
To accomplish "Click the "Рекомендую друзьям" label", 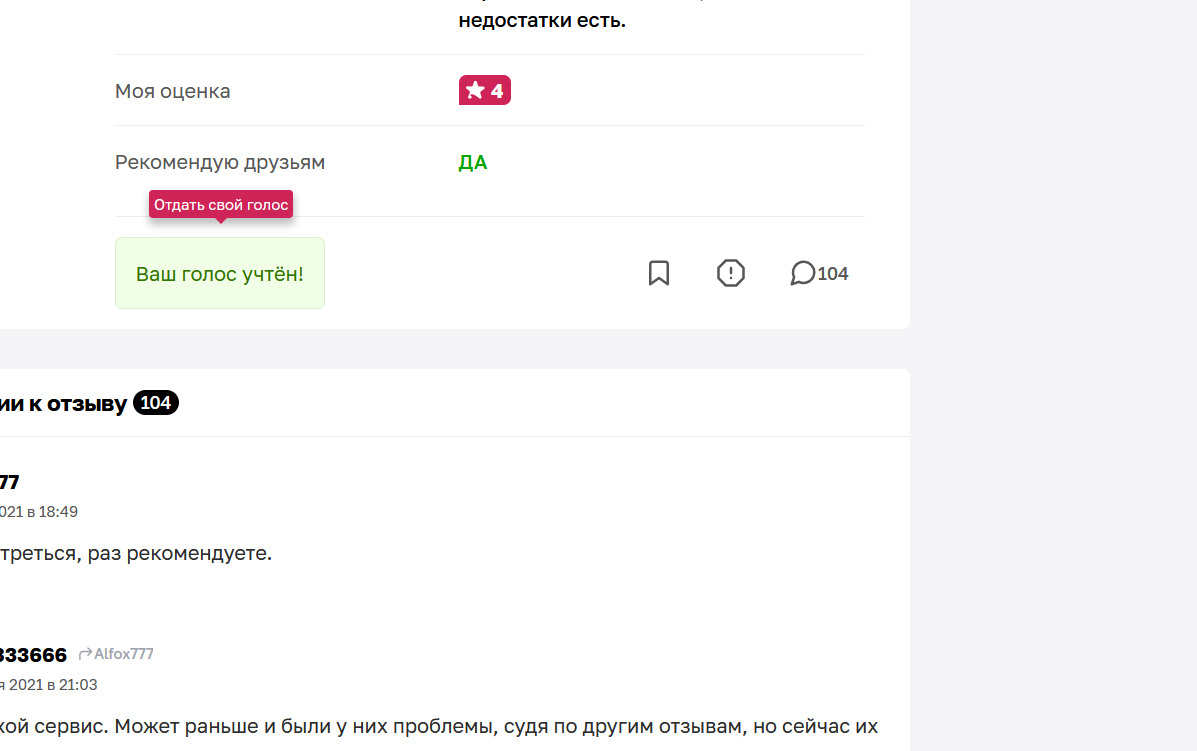I will [x=220, y=163].
